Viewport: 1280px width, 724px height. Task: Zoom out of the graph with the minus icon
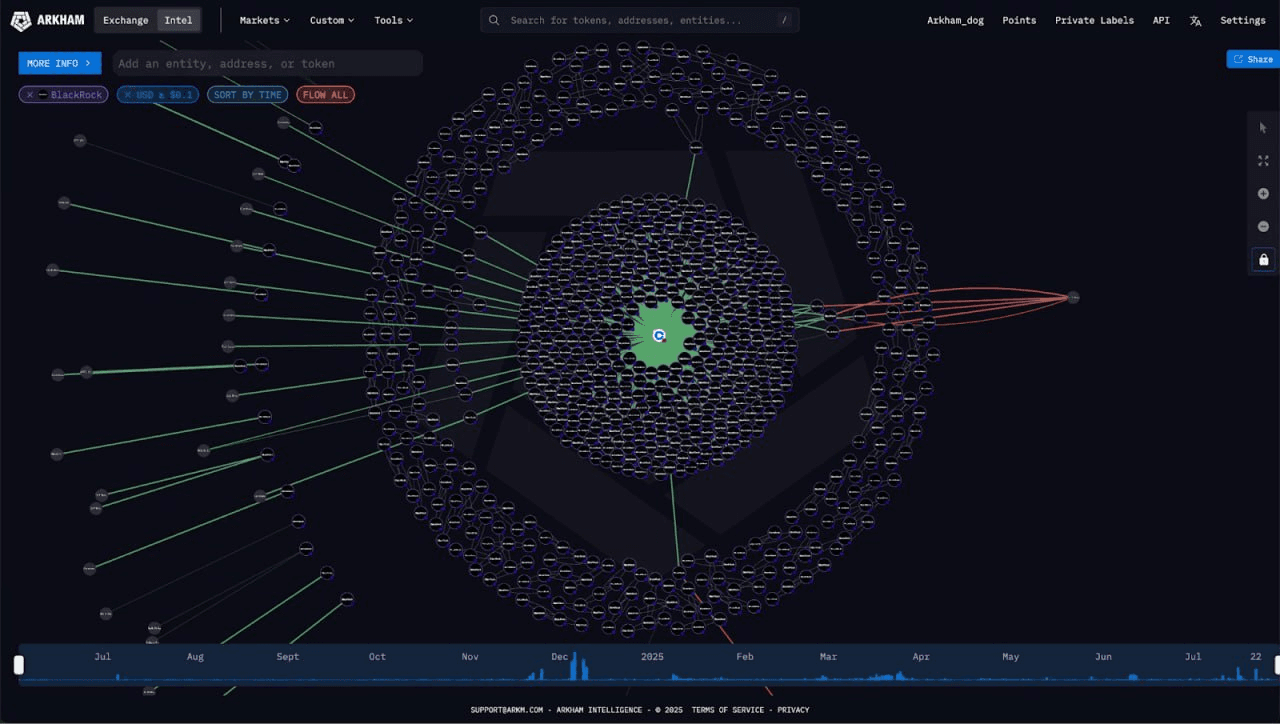tap(1263, 227)
